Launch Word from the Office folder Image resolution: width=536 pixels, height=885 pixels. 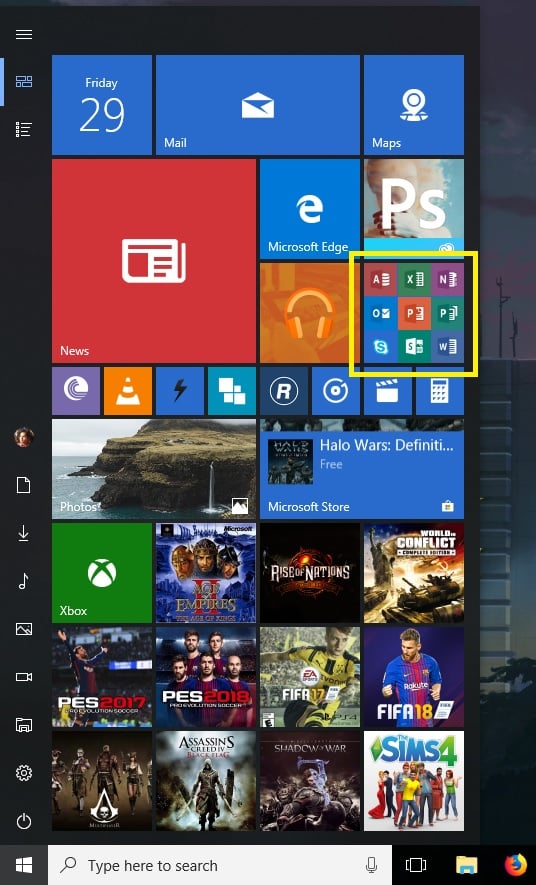(x=448, y=347)
